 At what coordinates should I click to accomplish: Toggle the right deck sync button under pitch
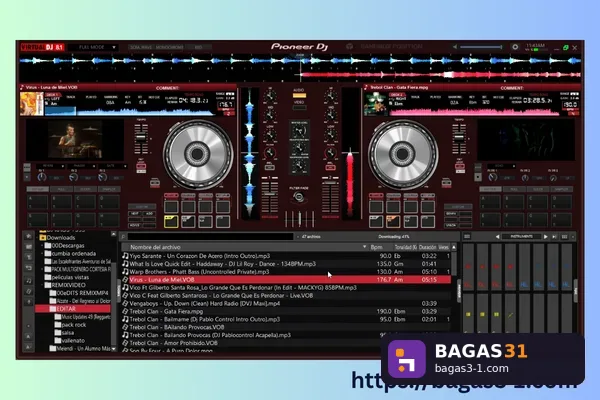[460, 167]
